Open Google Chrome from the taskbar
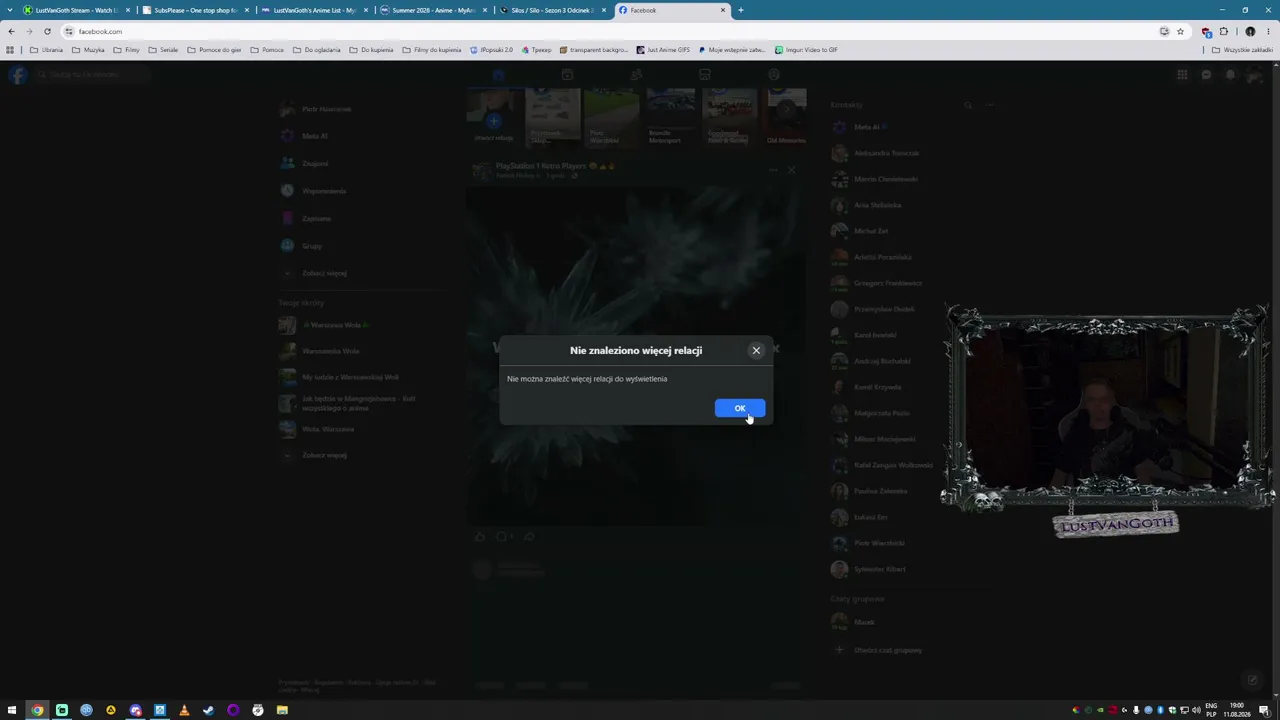 coord(37,710)
